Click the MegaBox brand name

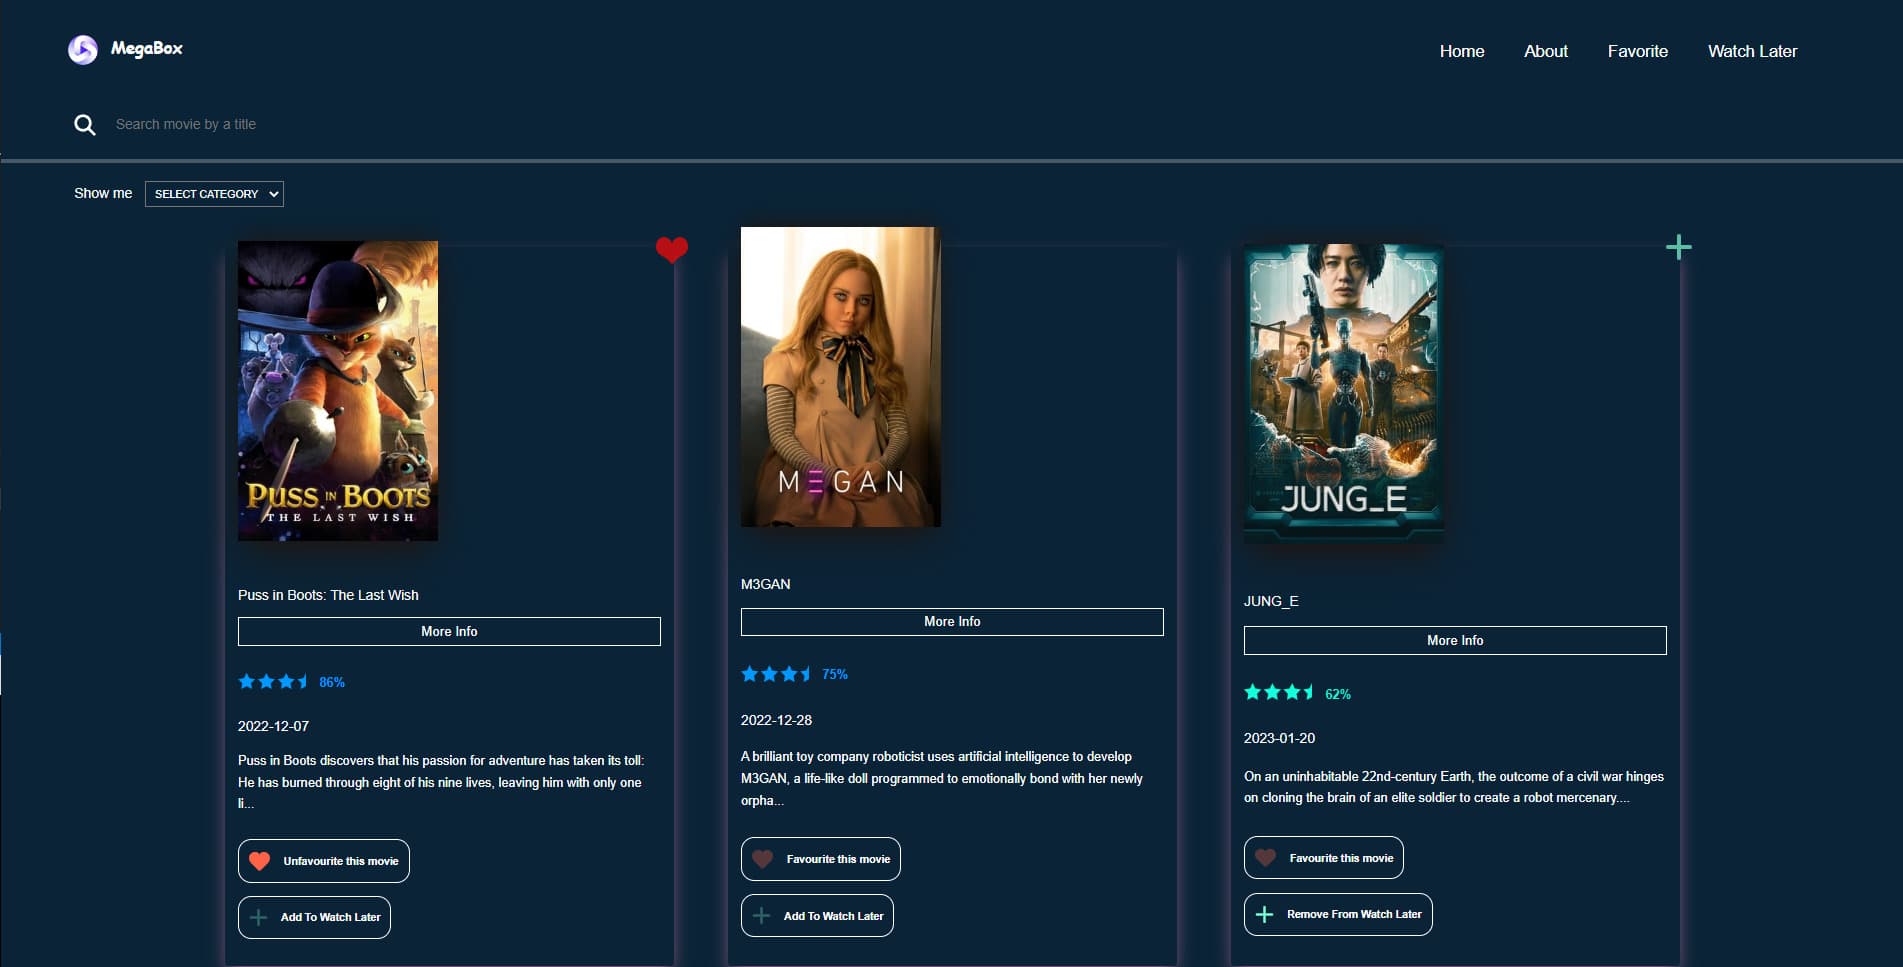[147, 48]
